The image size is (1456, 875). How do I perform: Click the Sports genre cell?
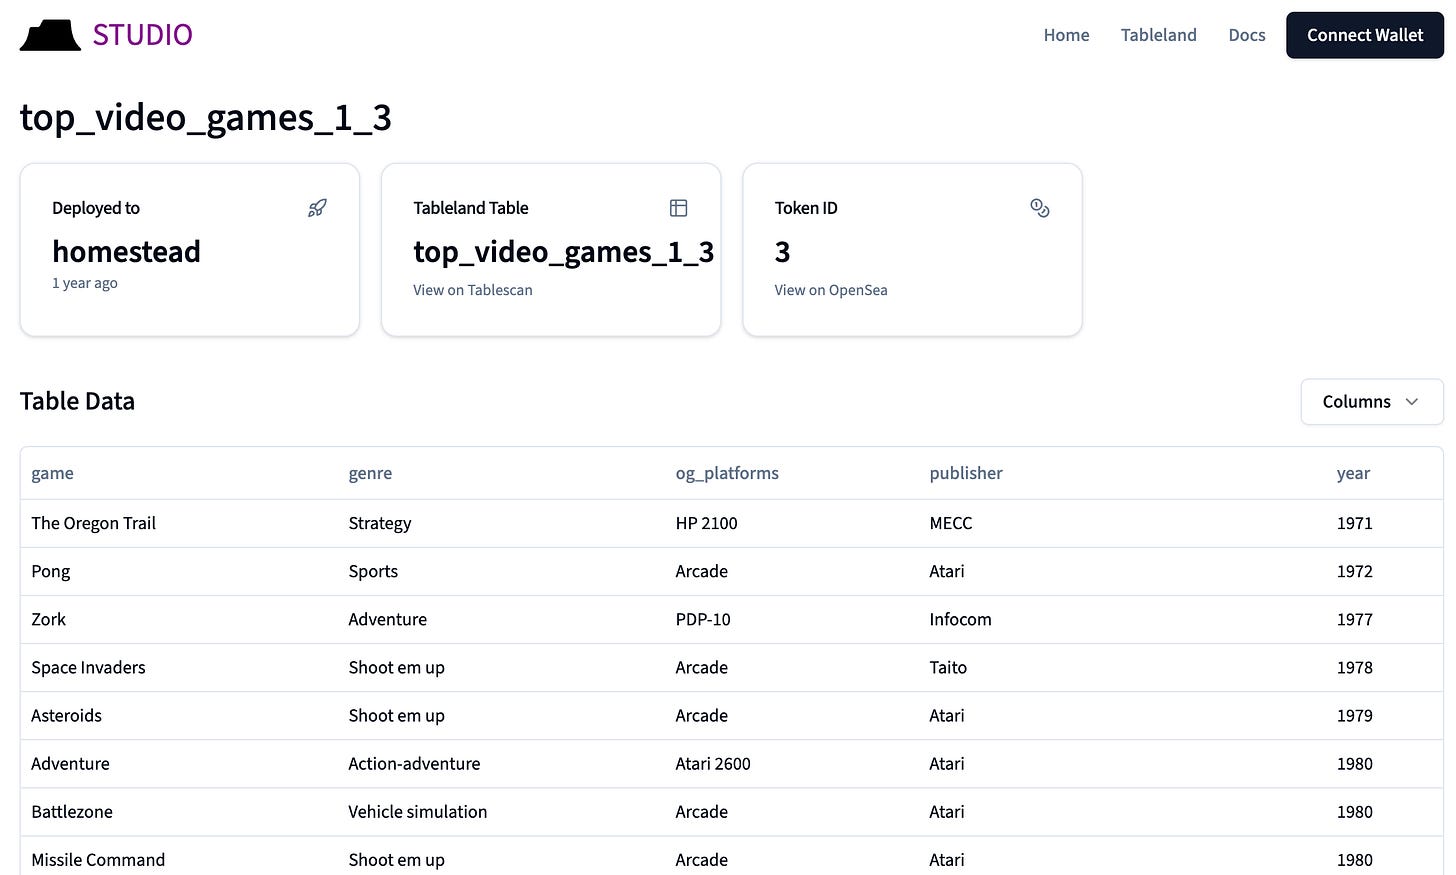point(373,571)
